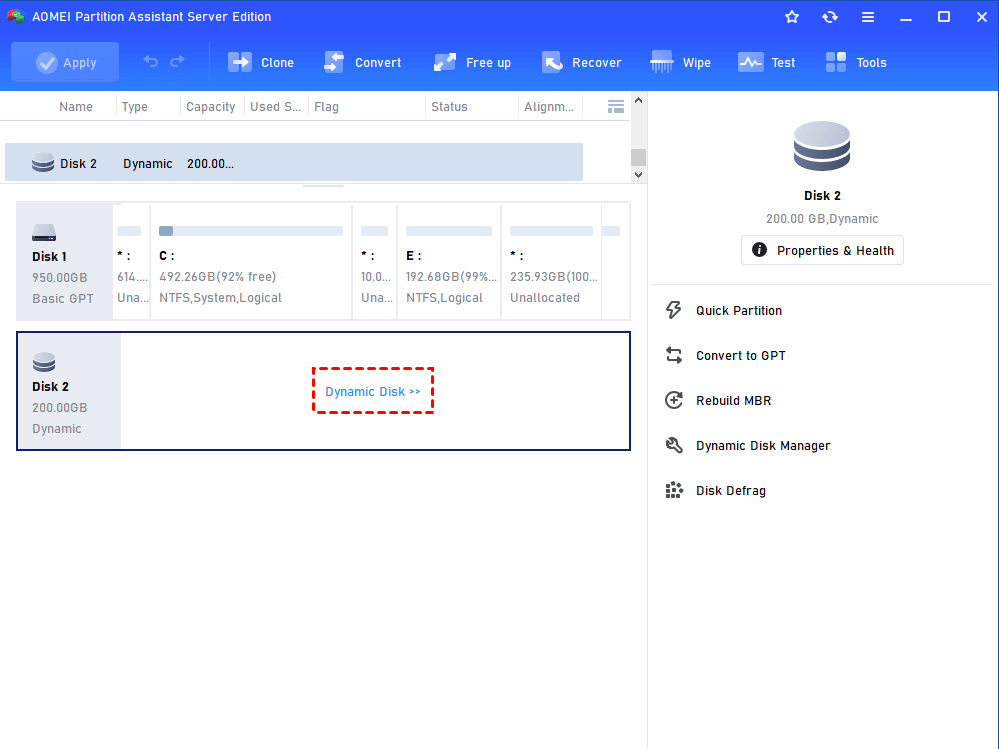Redo the last operation
This screenshot has height=749, width=999.
pyautogui.click(x=177, y=61)
